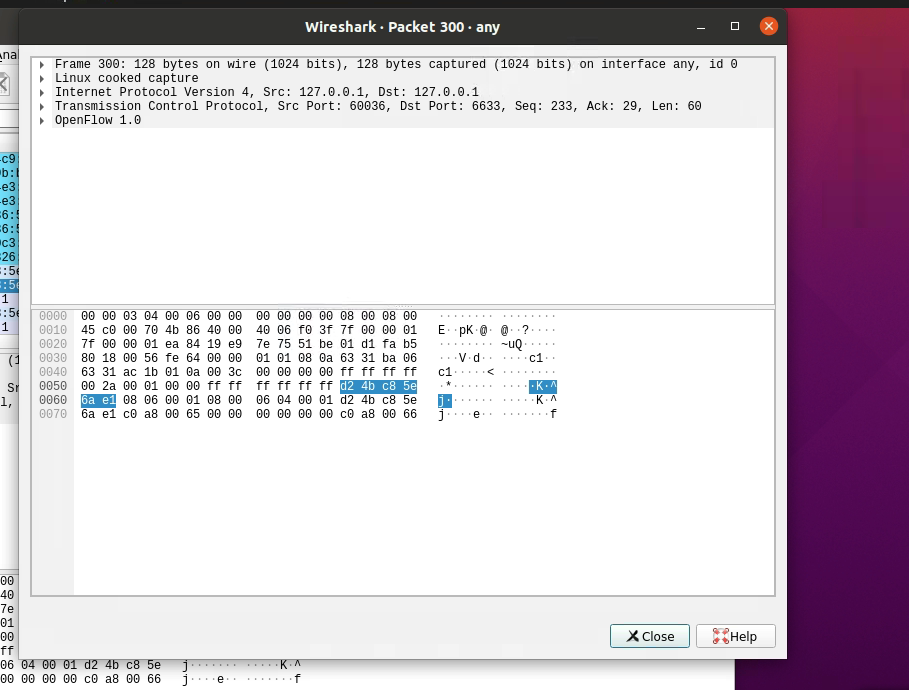Click hex byte 7f starting row 0020
This screenshot has width=909, height=690.
click(88, 344)
